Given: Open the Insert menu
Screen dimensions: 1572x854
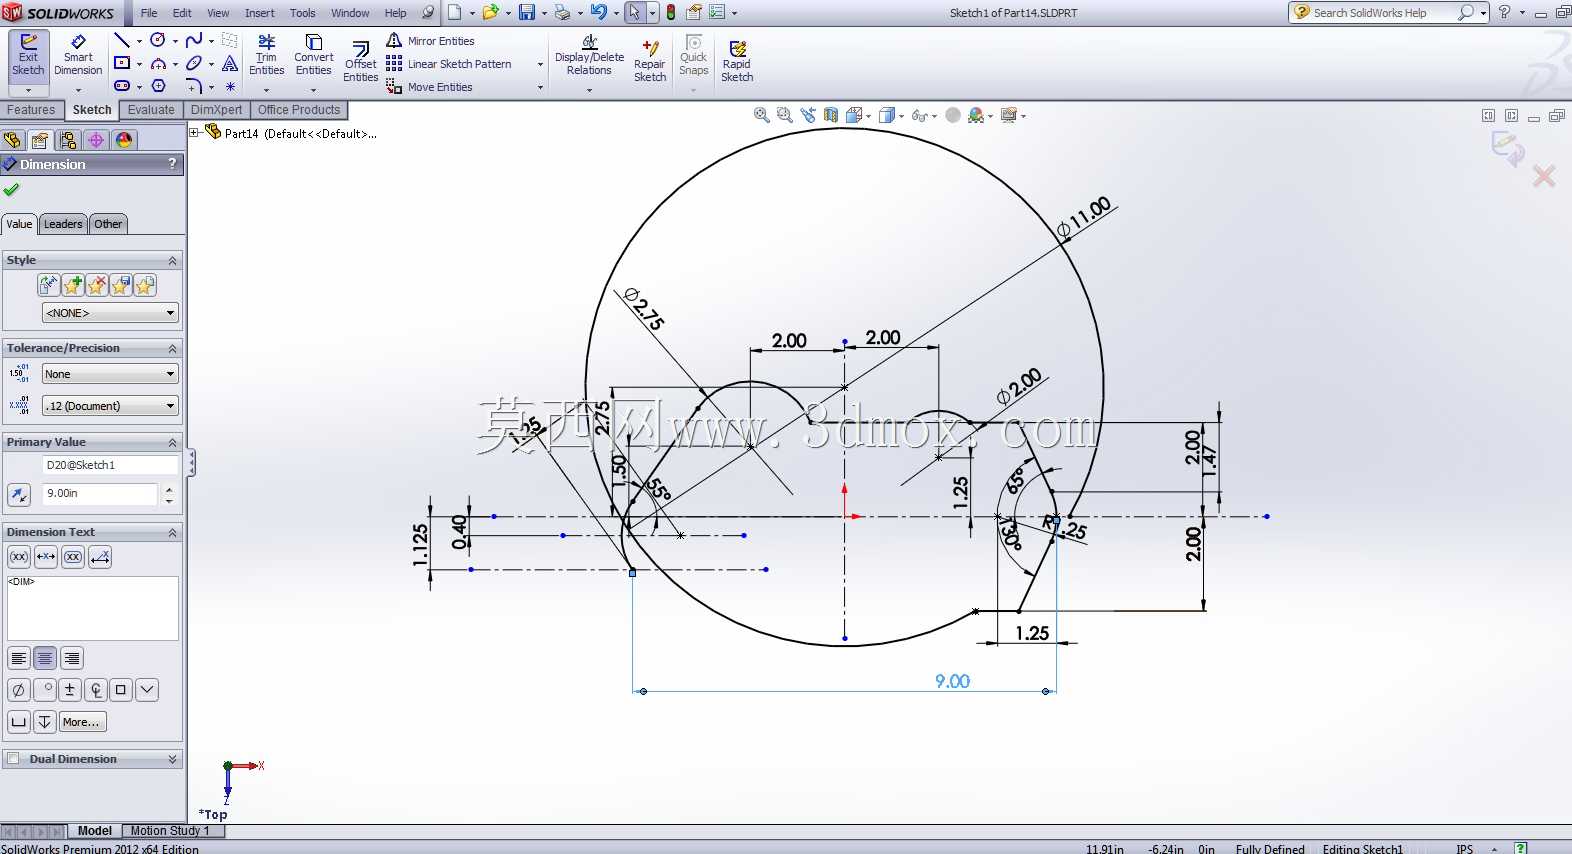Looking at the screenshot, I should click(260, 13).
